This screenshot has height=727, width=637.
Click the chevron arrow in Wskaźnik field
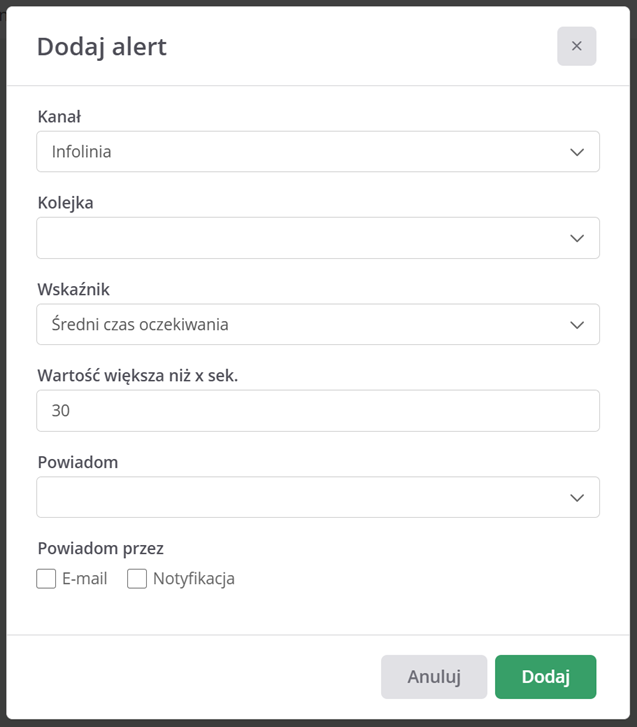tap(576, 325)
